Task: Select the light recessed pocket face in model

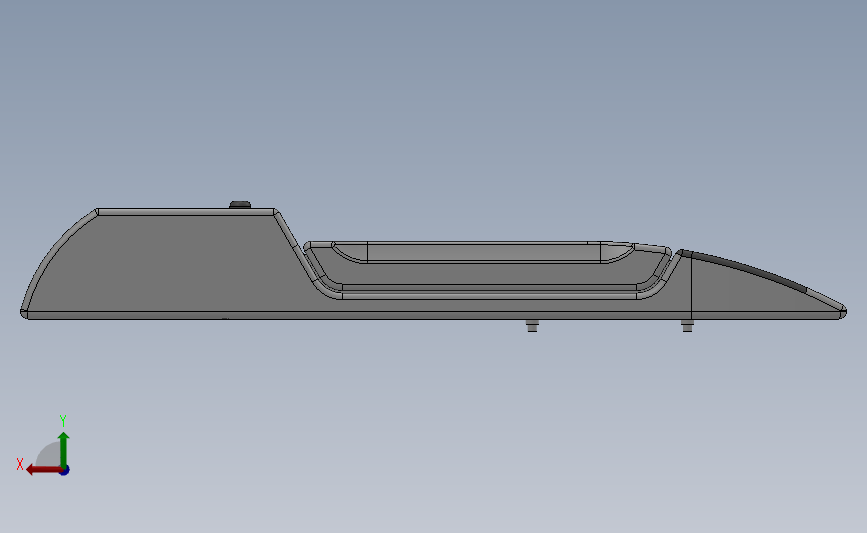Action: [x=484, y=252]
